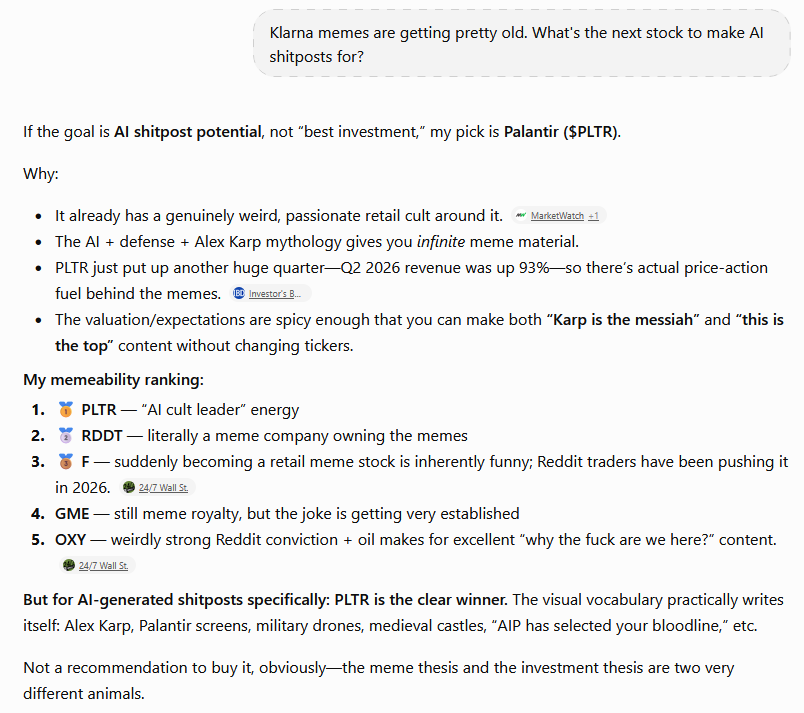Click the MarketWatch favicon in the citation chip
804x713 pixels.
(x=521, y=215)
